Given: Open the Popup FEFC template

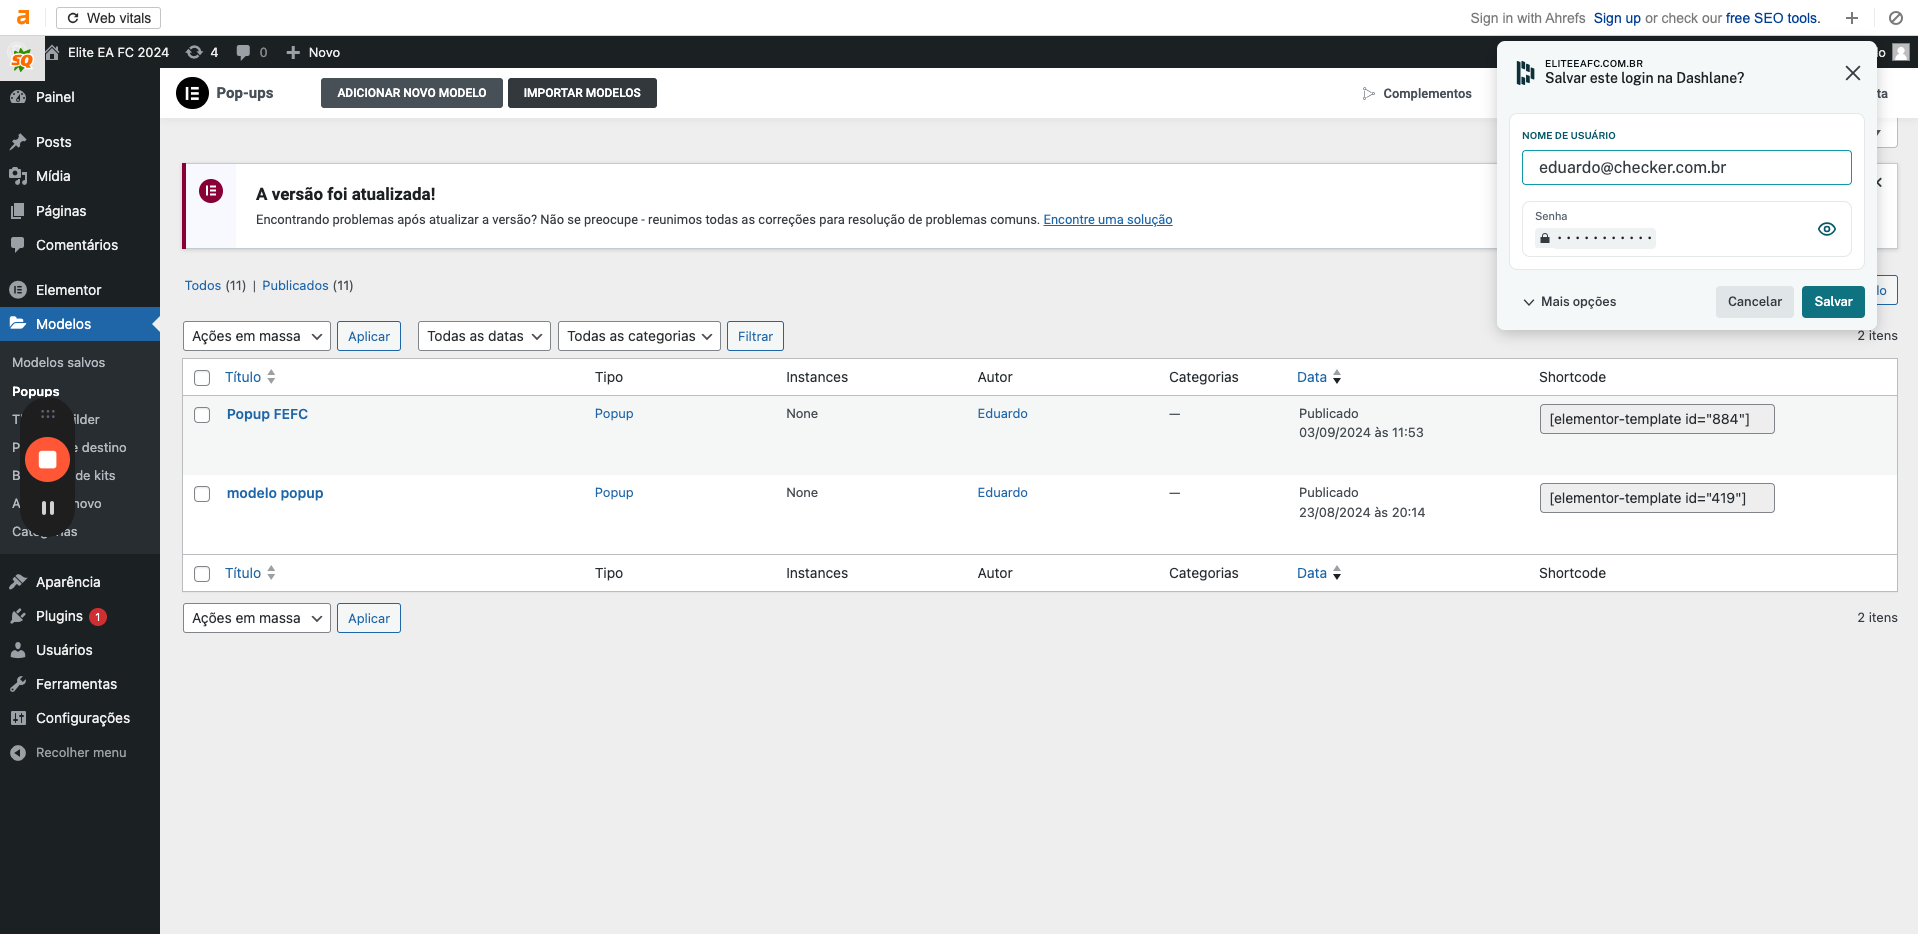Looking at the screenshot, I should point(267,414).
